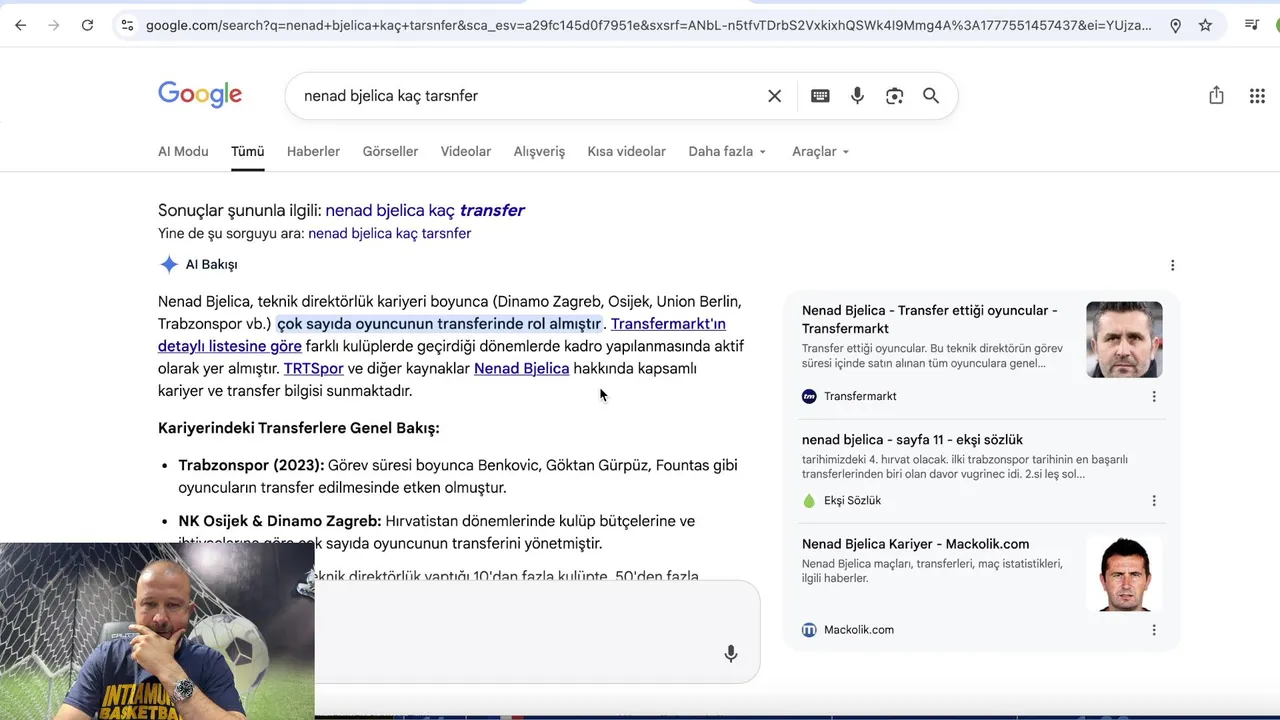Click the Transfermarkt favicon
Screen dimensions: 1280x720
(x=809, y=397)
